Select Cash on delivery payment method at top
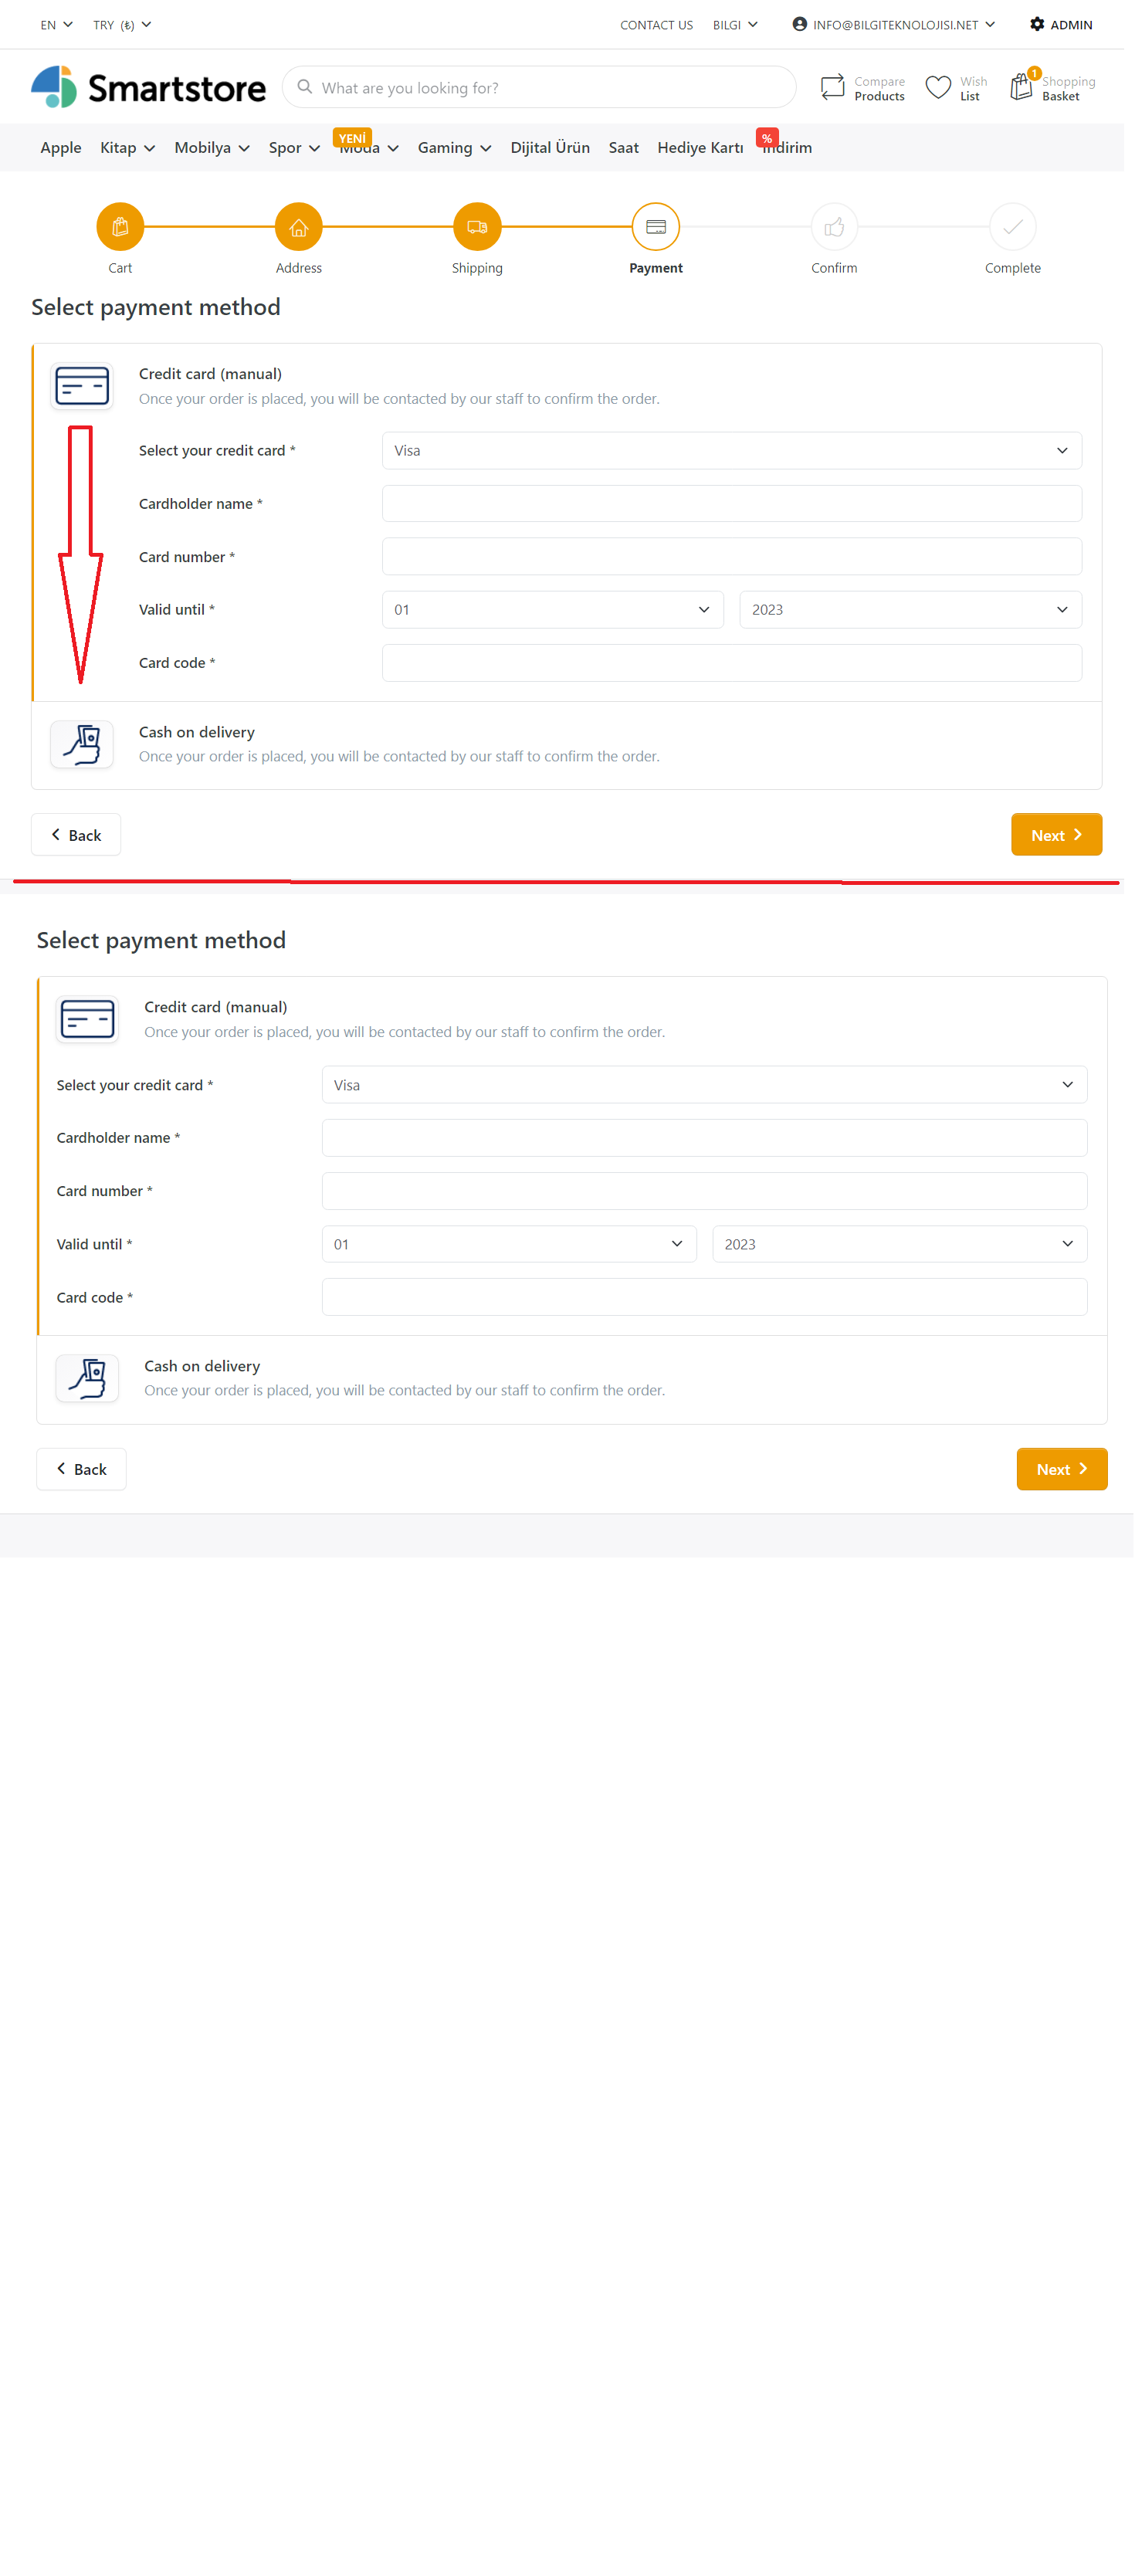Image resolution: width=1135 pixels, height=2576 pixels. tap(567, 745)
